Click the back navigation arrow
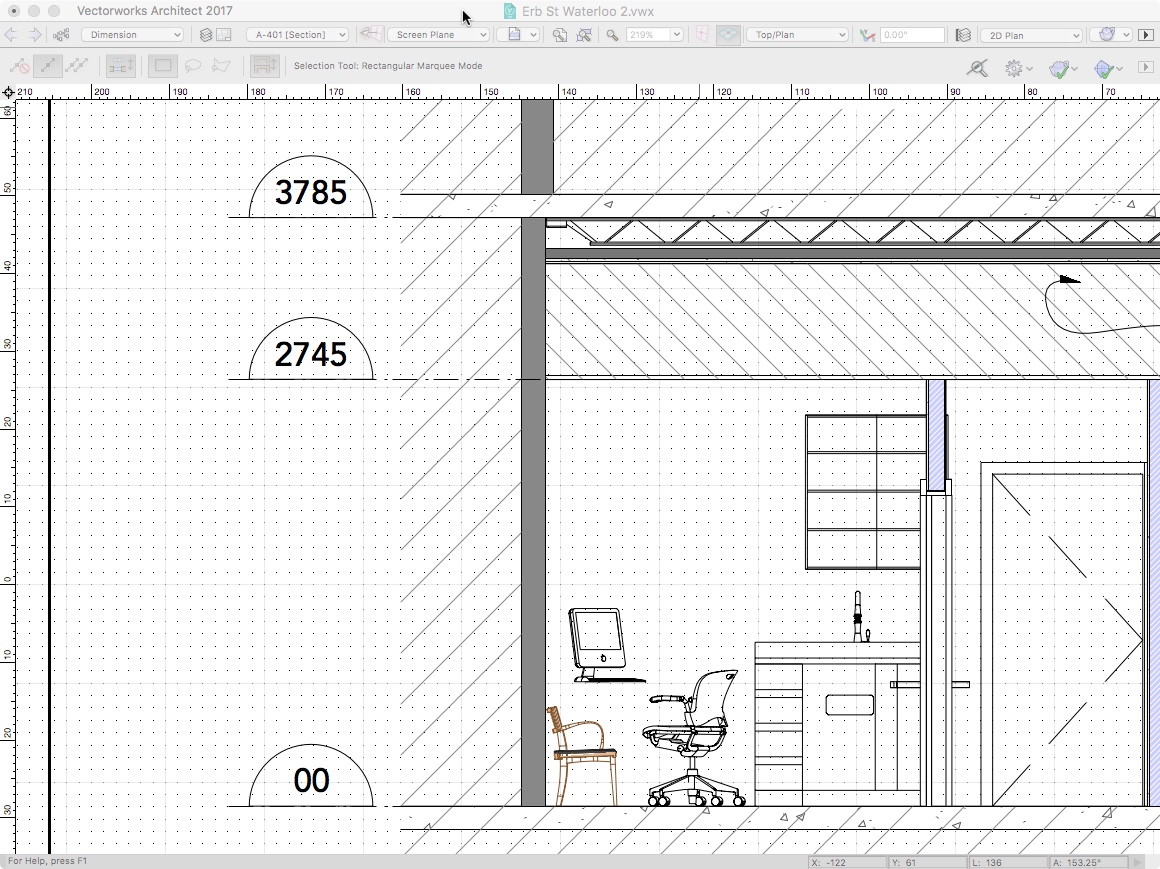Viewport: 1160px width, 869px height. [12, 35]
